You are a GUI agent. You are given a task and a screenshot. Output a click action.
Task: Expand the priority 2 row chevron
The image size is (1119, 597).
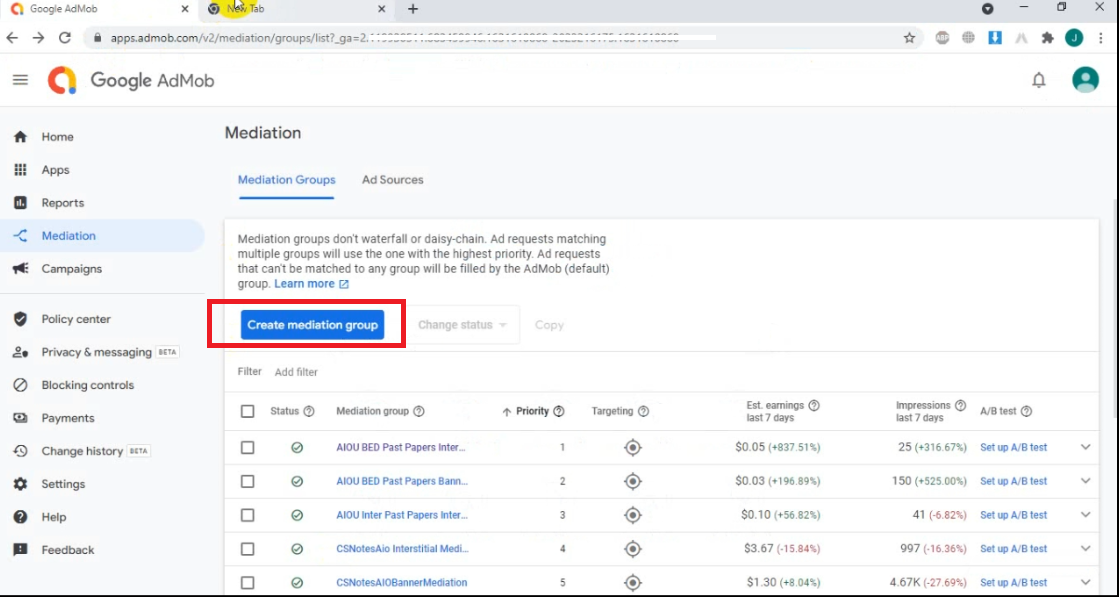point(1085,481)
